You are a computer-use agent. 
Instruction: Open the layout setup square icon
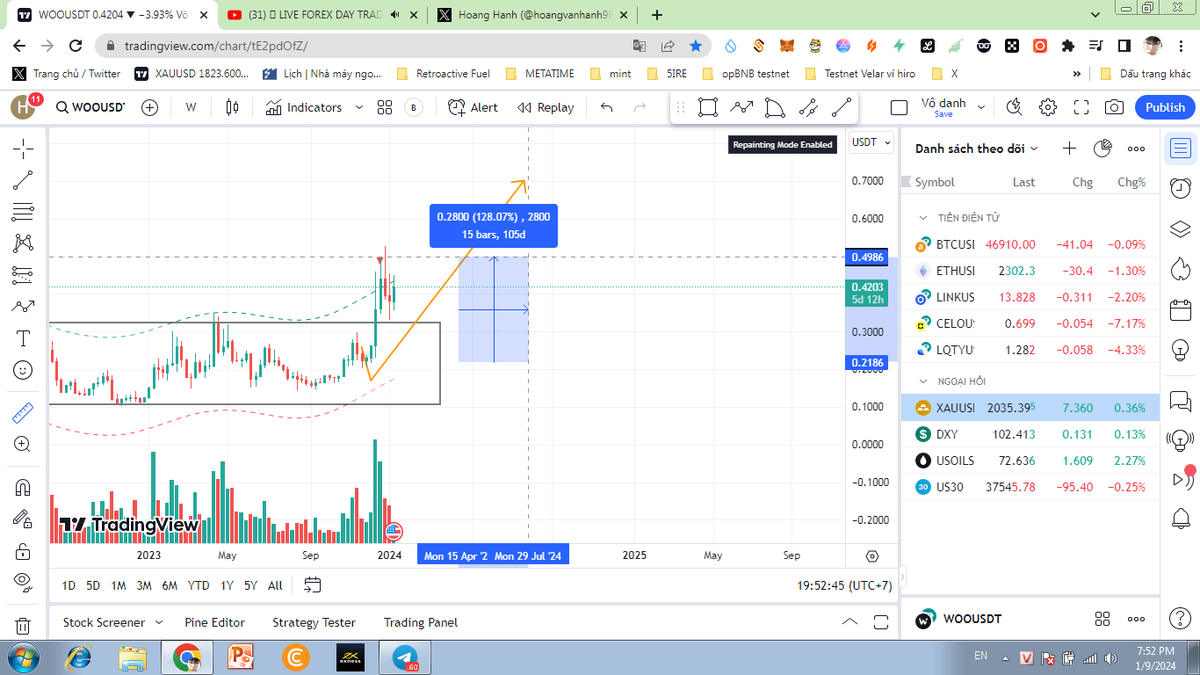899,107
